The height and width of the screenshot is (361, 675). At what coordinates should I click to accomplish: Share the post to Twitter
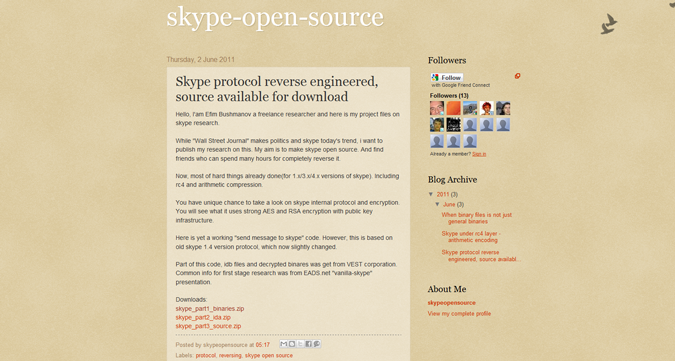300,344
